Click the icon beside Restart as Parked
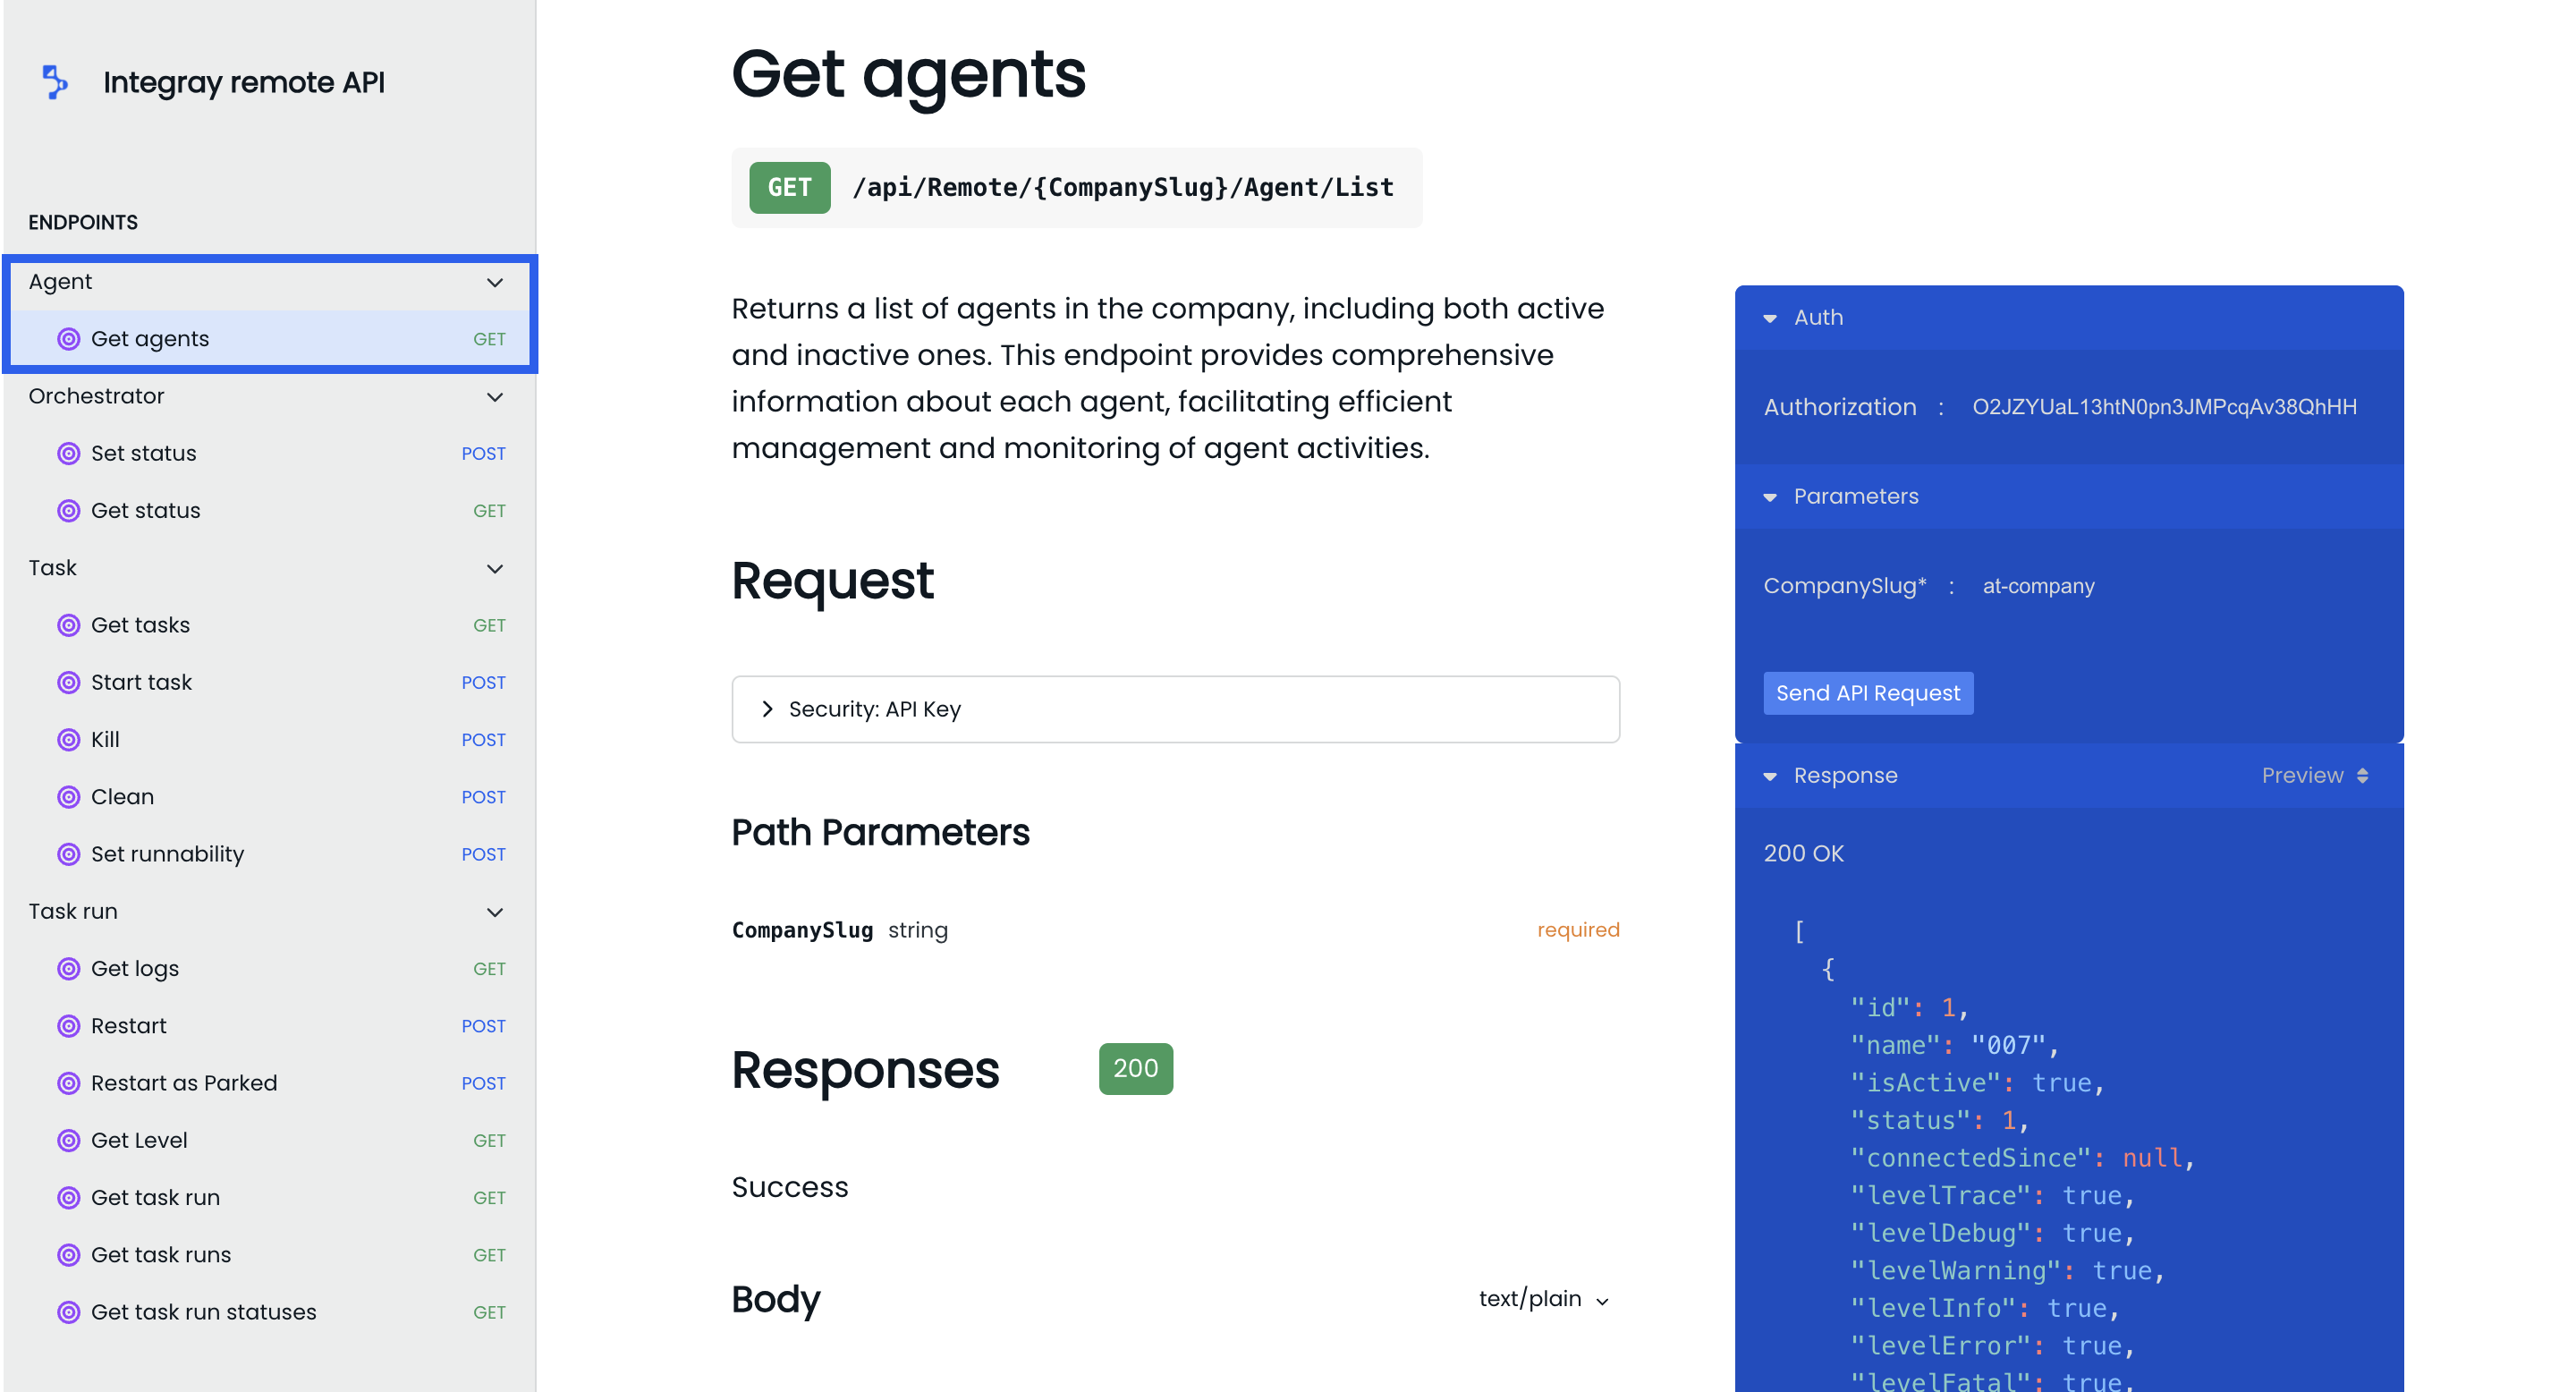This screenshot has width=2576, height=1392. [68, 1083]
